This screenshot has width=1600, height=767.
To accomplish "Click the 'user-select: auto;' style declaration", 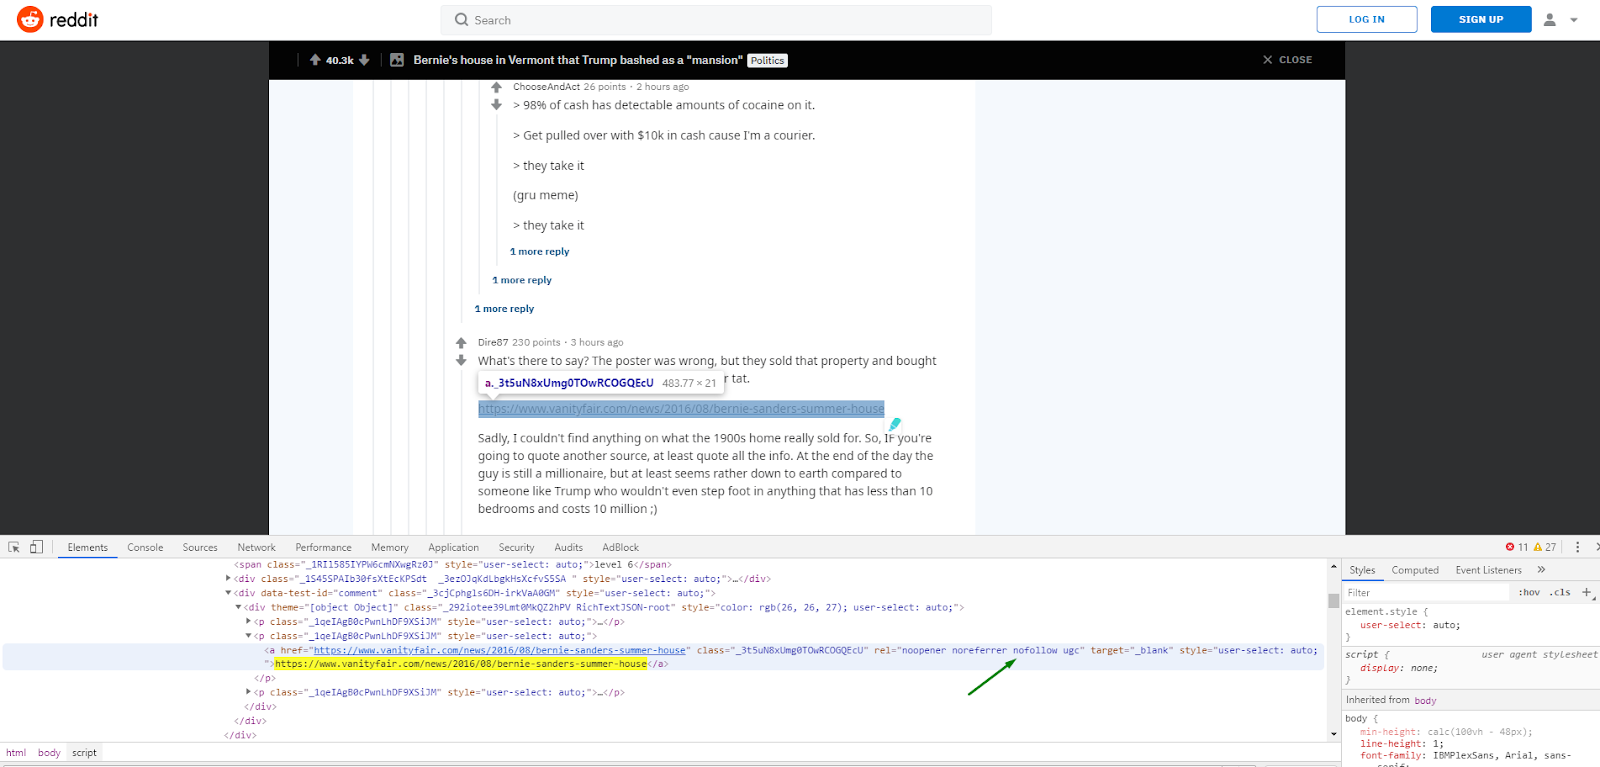I will pyautogui.click(x=1410, y=625).
